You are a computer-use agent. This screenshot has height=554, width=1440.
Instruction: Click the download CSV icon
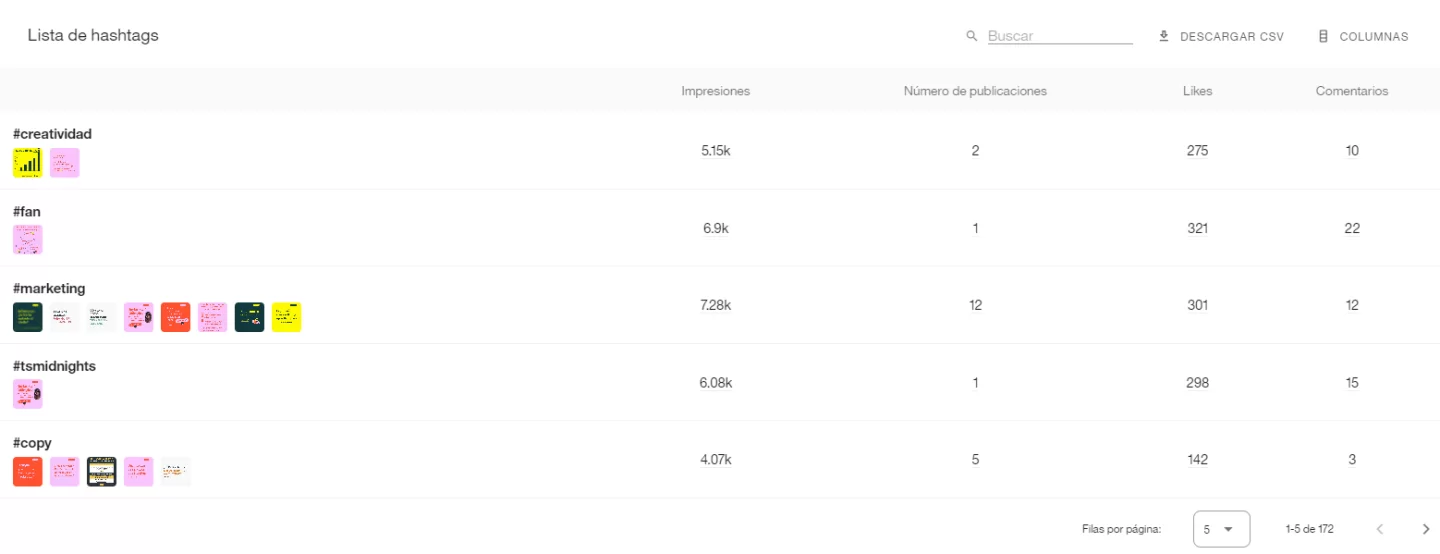[x=1163, y=36]
